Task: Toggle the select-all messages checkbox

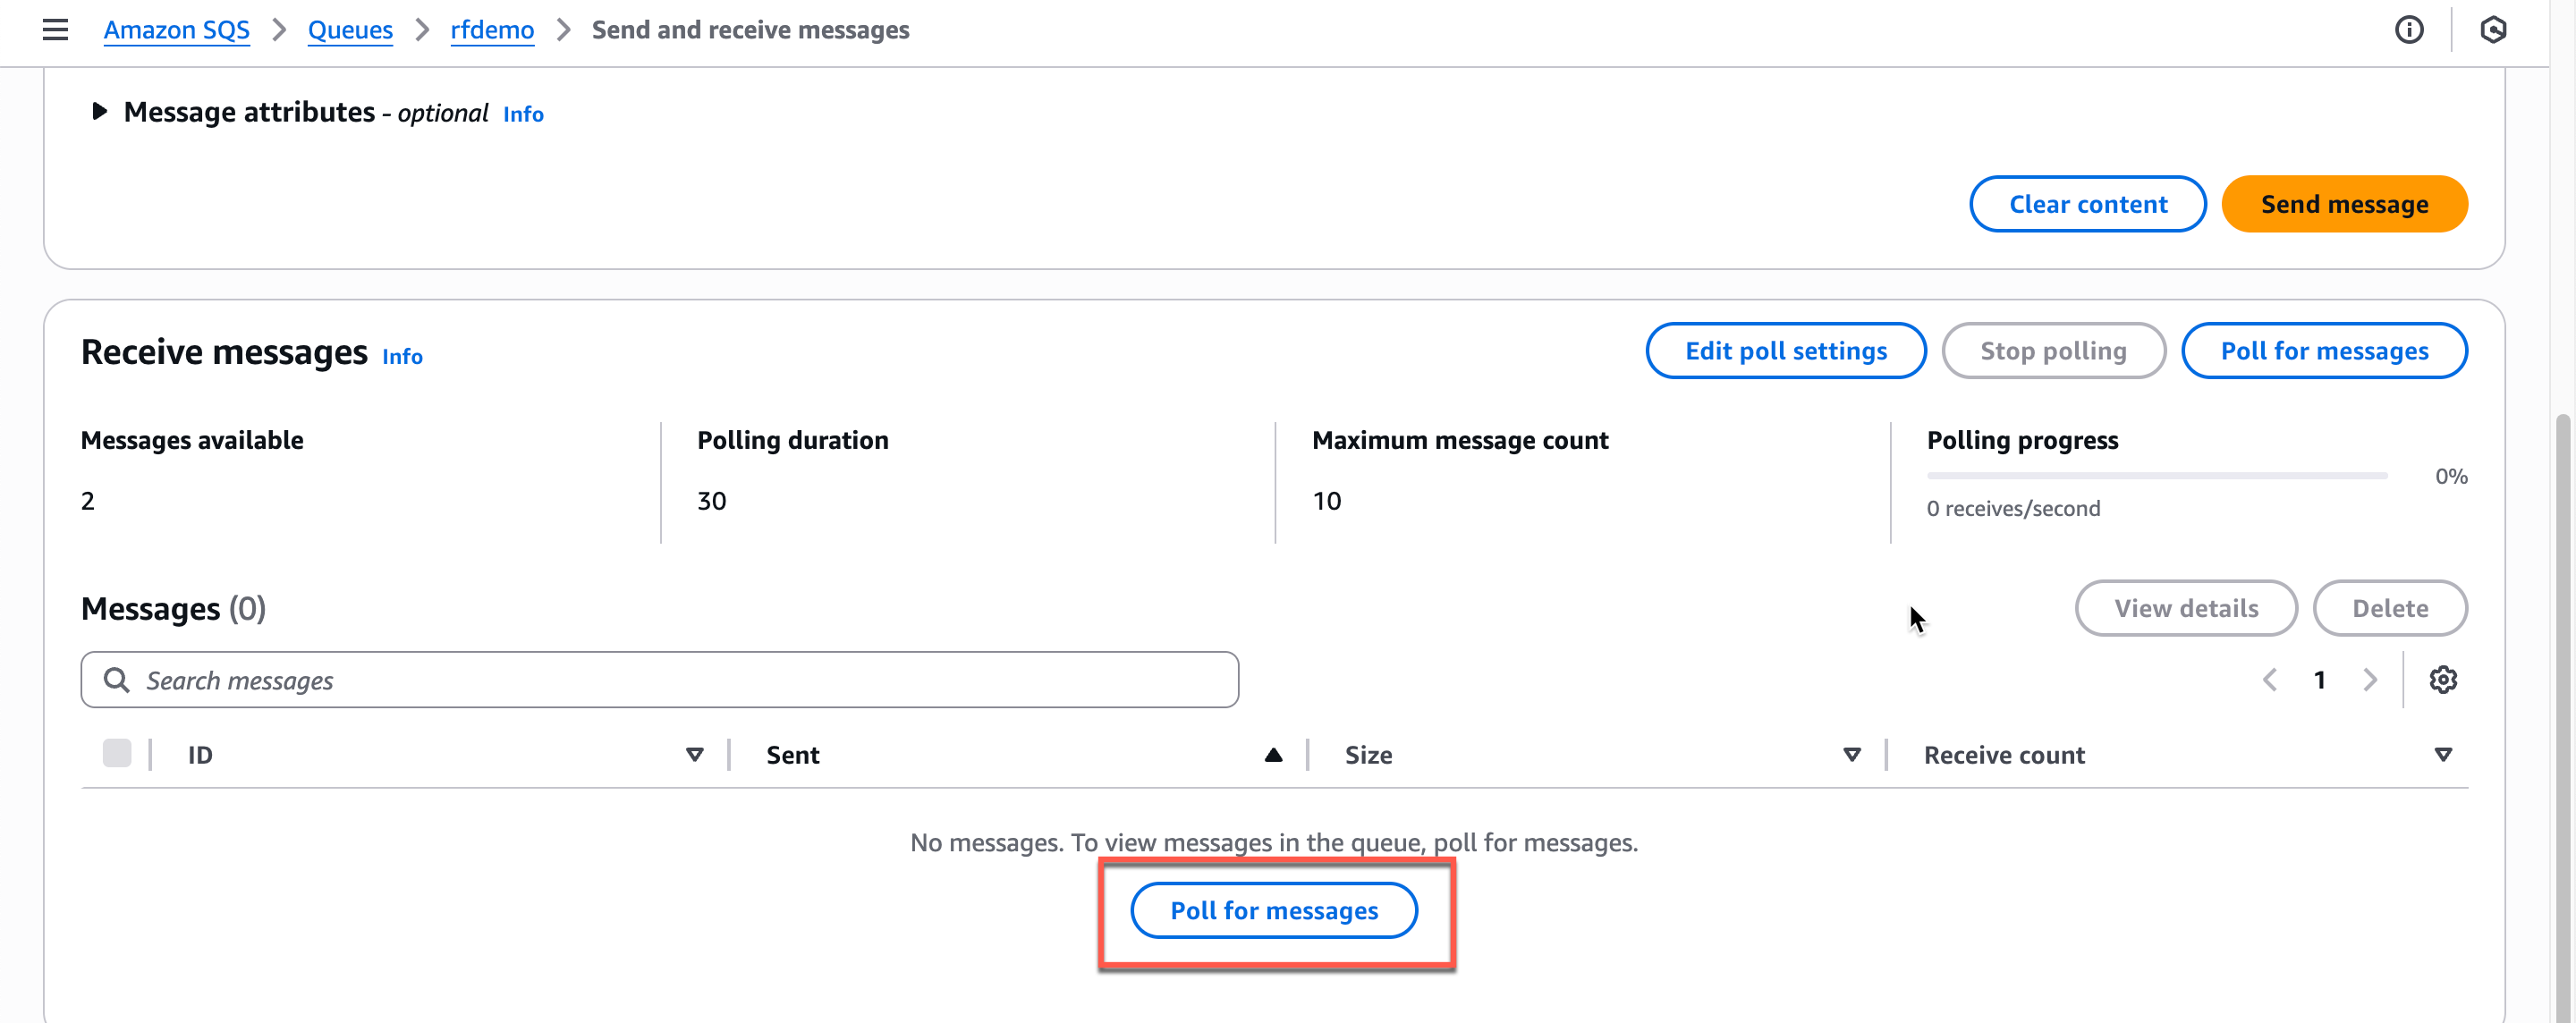Action: click(x=117, y=753)
